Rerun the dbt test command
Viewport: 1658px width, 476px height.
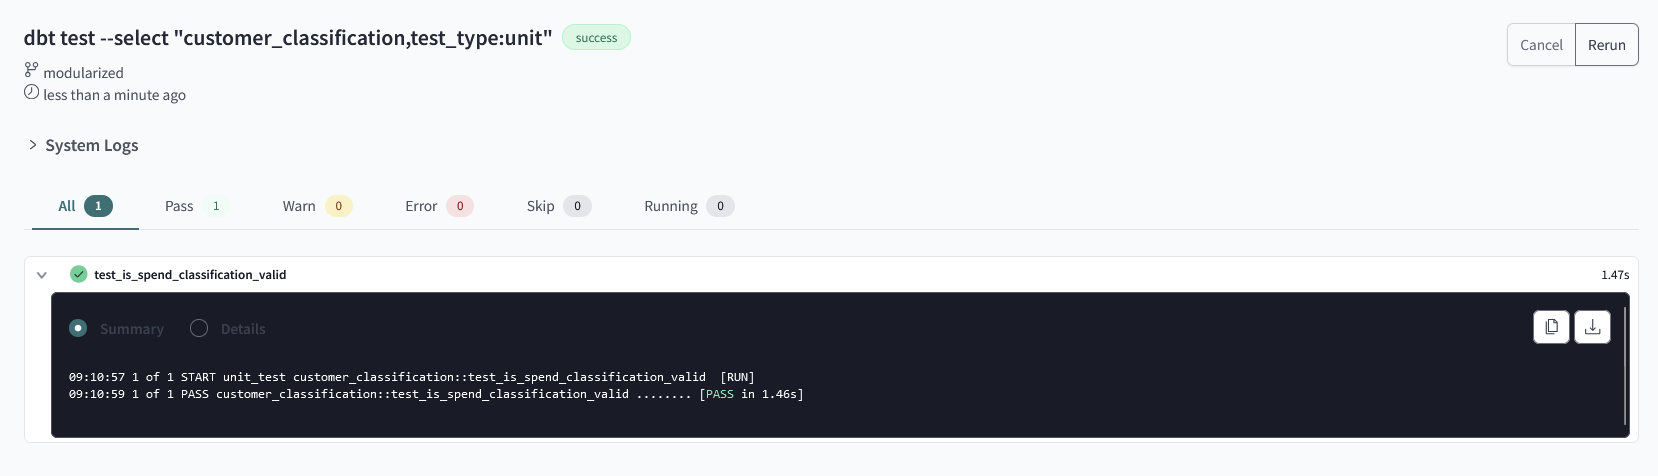1606,45
